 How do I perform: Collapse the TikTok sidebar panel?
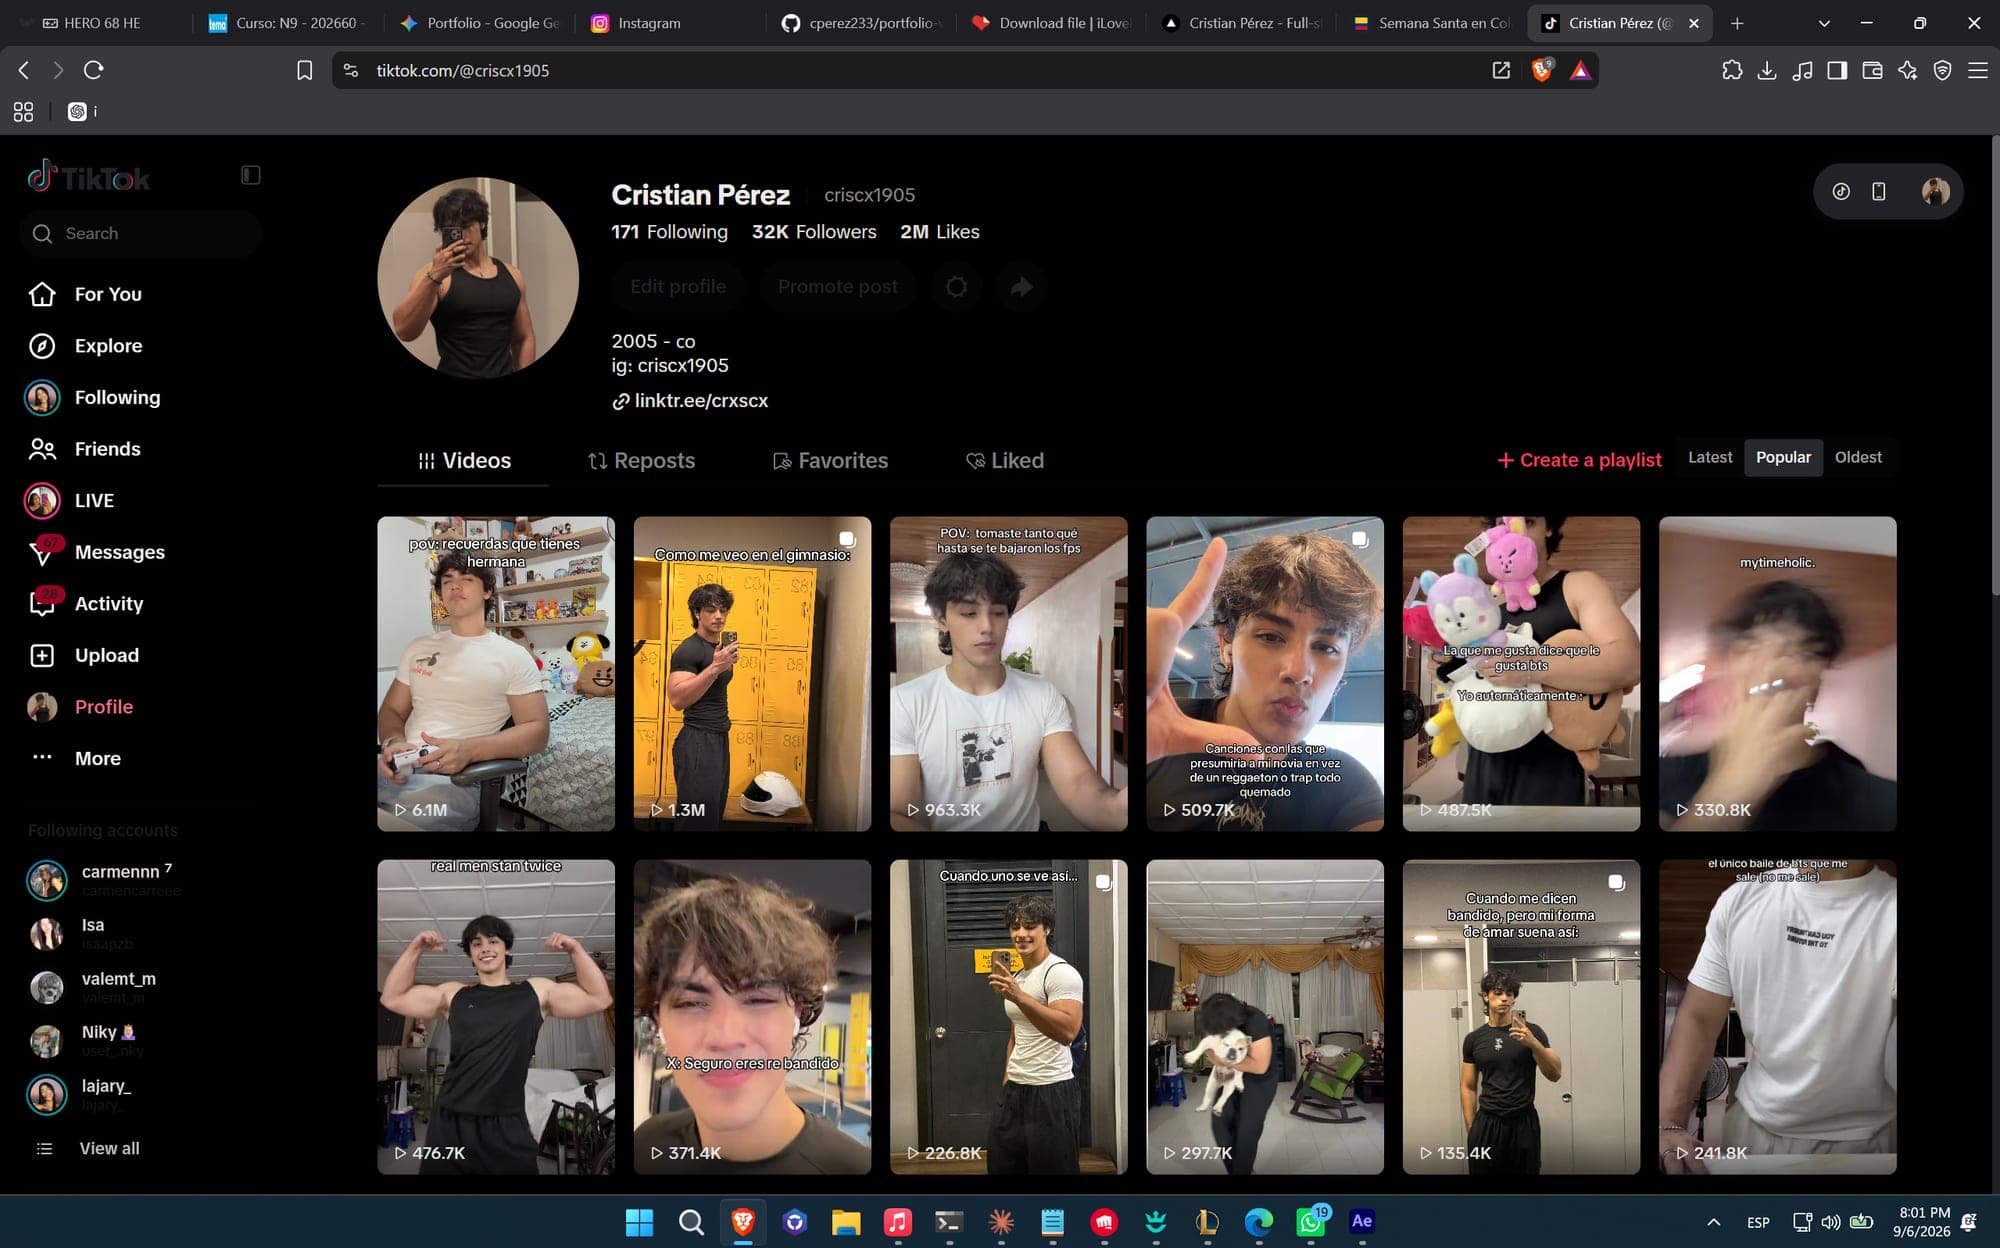(251, 175)
